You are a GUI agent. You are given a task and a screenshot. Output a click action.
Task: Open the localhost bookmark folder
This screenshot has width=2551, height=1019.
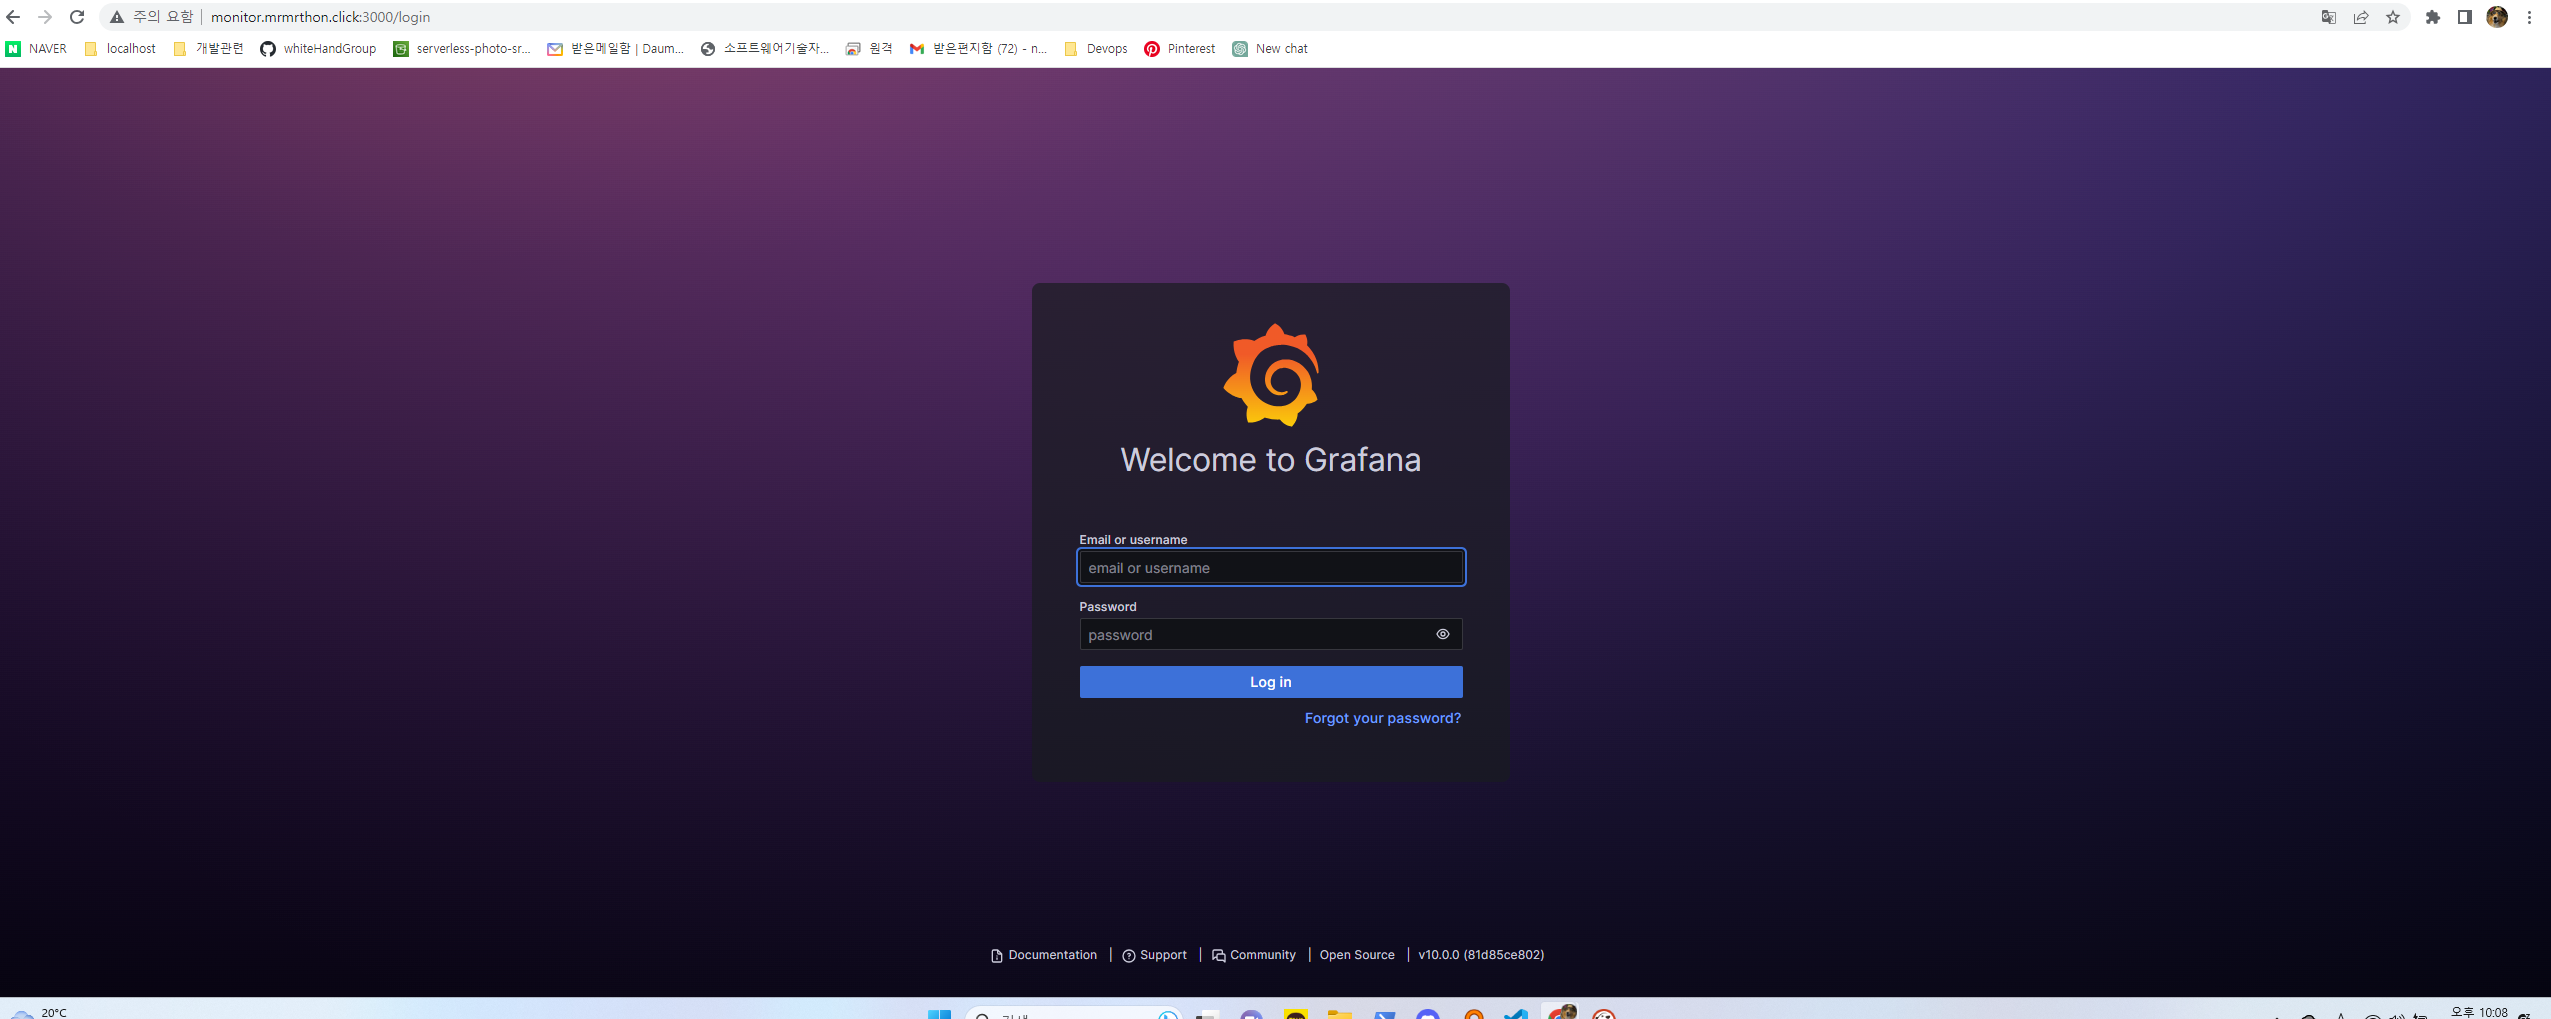point(121,49)
